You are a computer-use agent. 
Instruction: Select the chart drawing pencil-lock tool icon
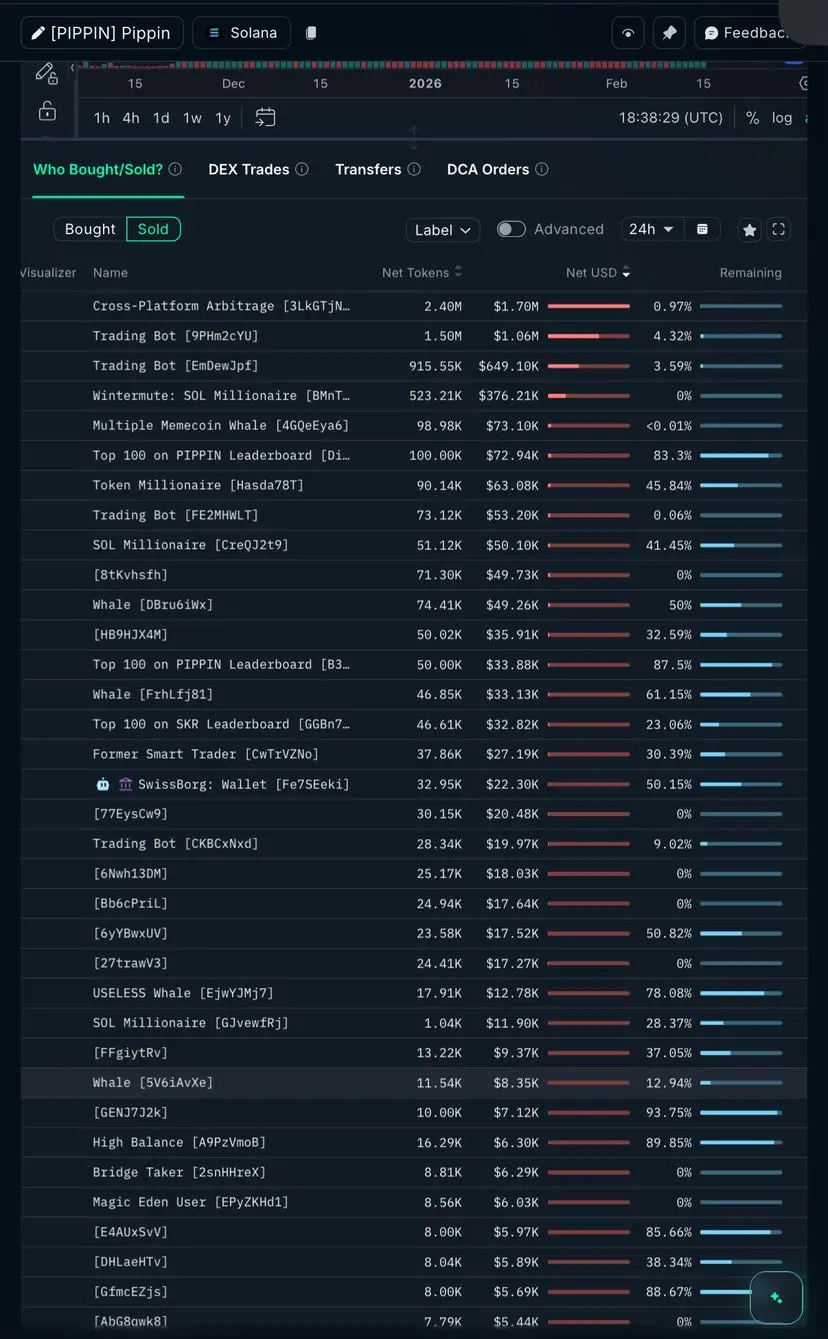coord(47,73)
